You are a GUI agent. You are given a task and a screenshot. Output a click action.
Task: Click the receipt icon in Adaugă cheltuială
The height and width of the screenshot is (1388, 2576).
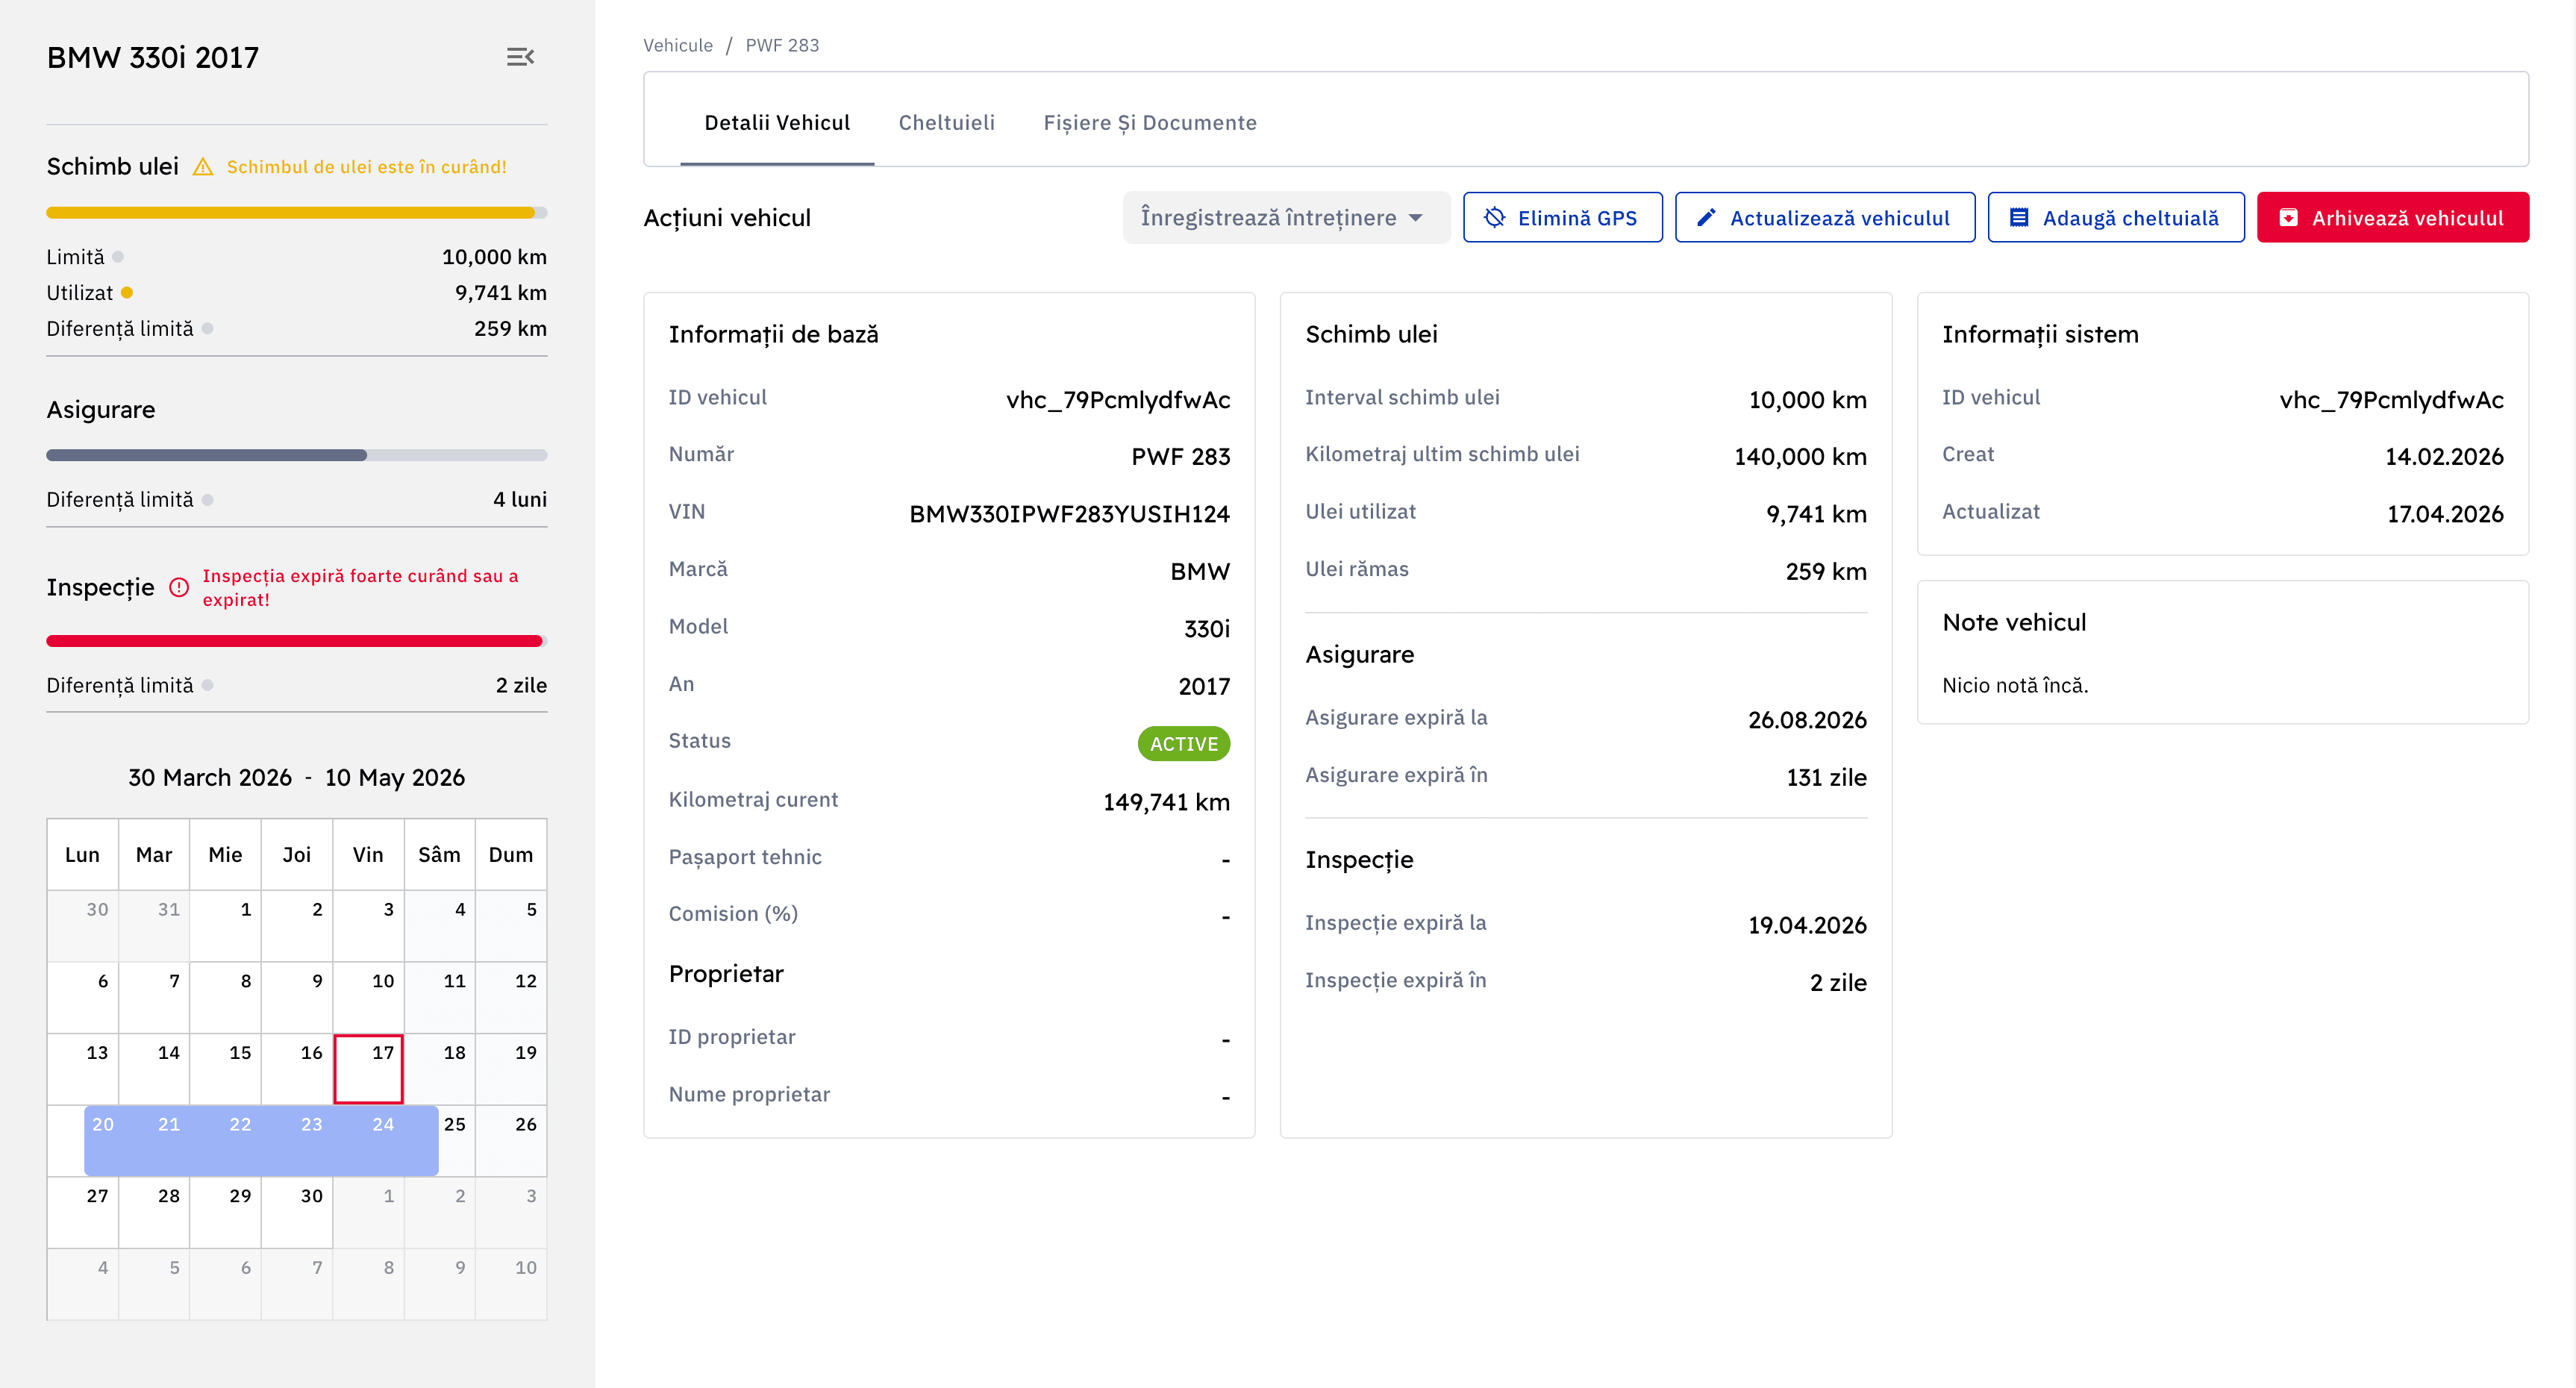2019,218
